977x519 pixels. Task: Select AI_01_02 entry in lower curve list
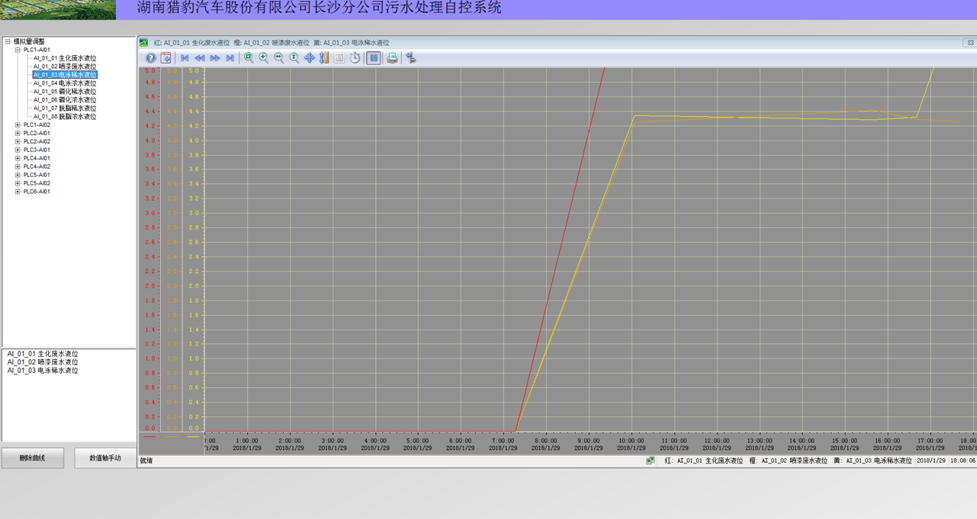tap(42, 361)
